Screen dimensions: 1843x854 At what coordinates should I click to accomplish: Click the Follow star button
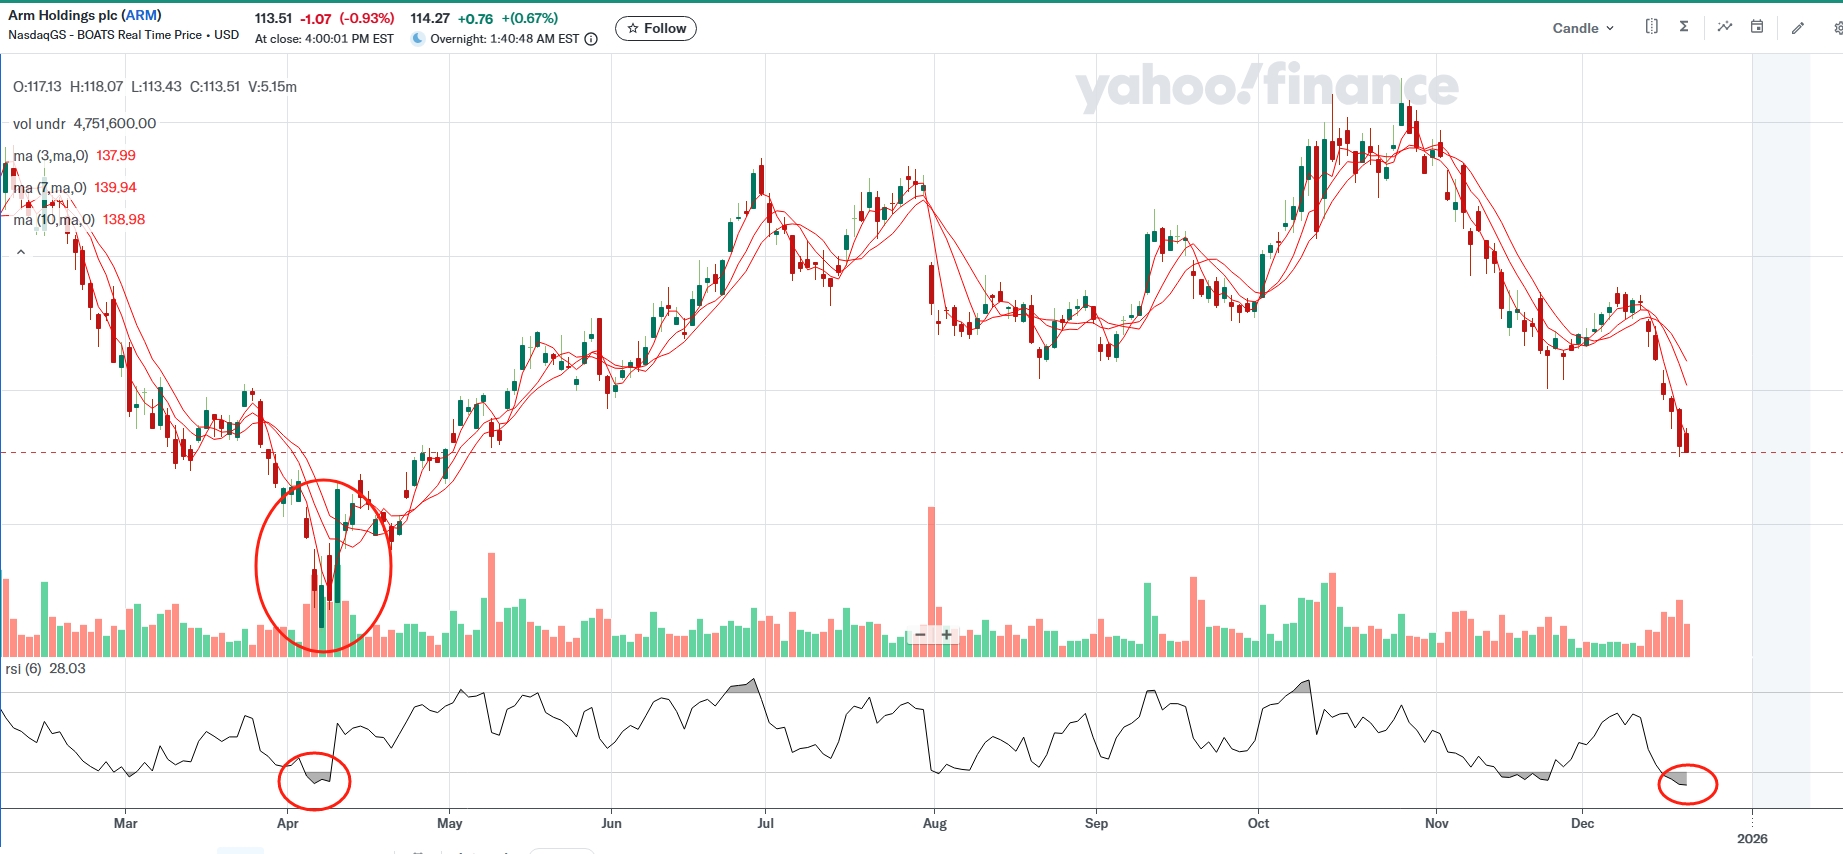point(656,28)
